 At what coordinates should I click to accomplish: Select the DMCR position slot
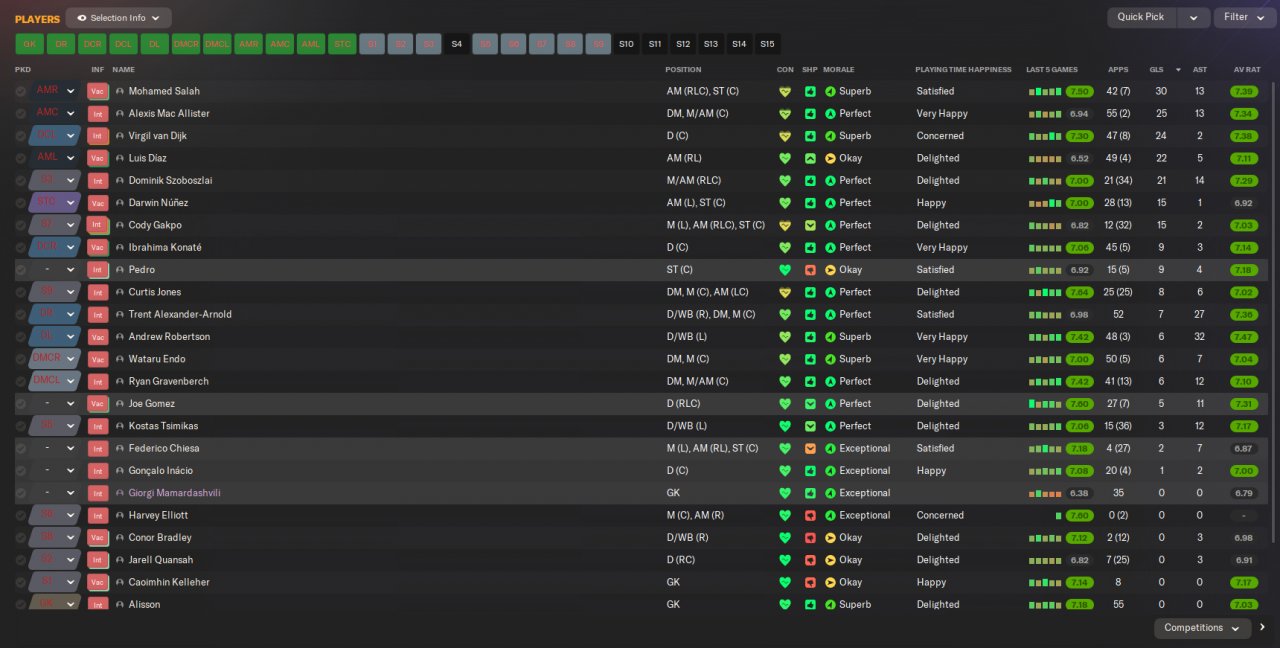pyautogui.click(x=185, y=44)
